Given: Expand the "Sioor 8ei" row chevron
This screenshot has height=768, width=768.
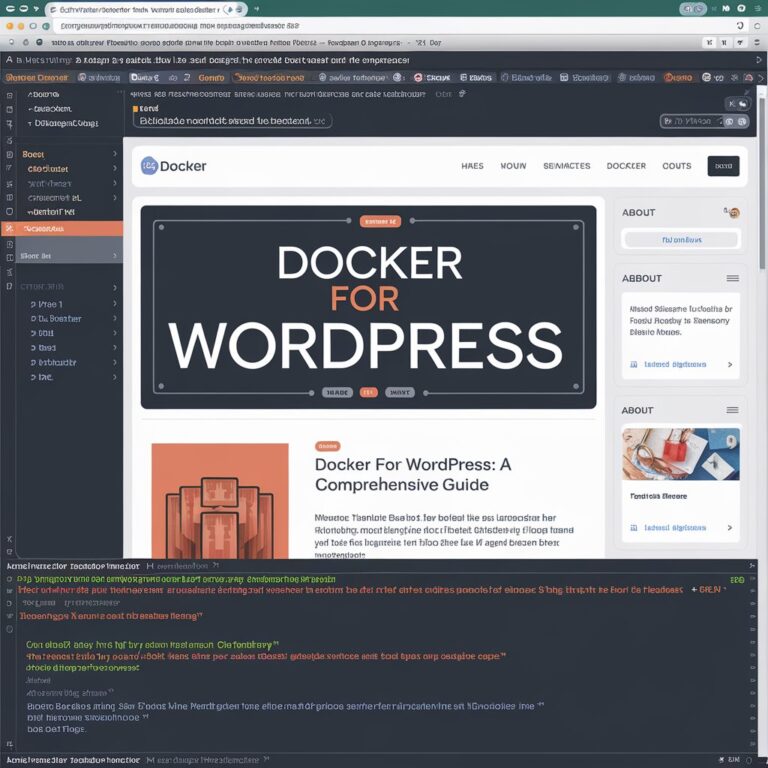Looking at the screenshot, I should tap(115, 256).
